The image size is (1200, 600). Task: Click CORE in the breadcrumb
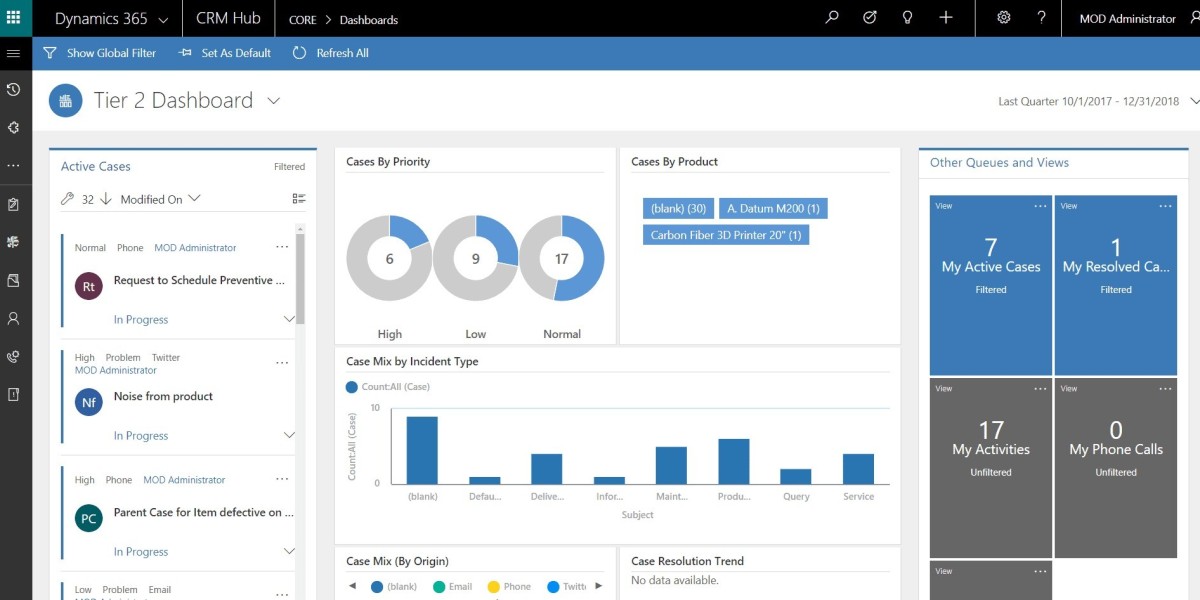(x=302, y=19)
